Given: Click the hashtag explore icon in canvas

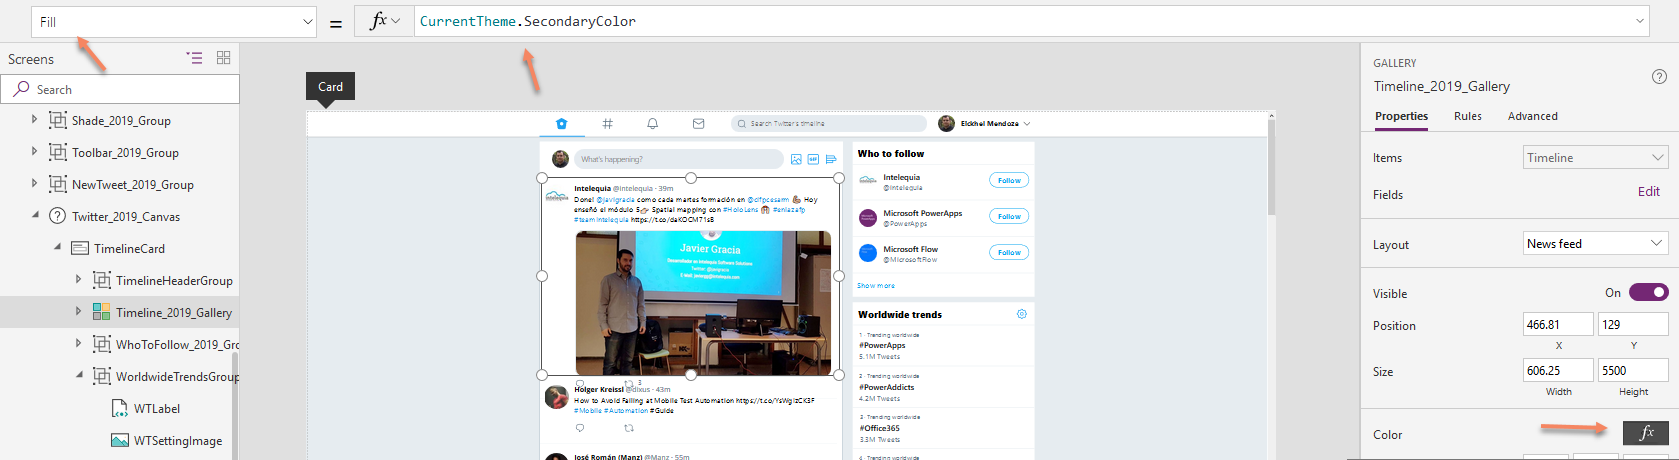Looking at the screenshot, I should coord(607,124).
